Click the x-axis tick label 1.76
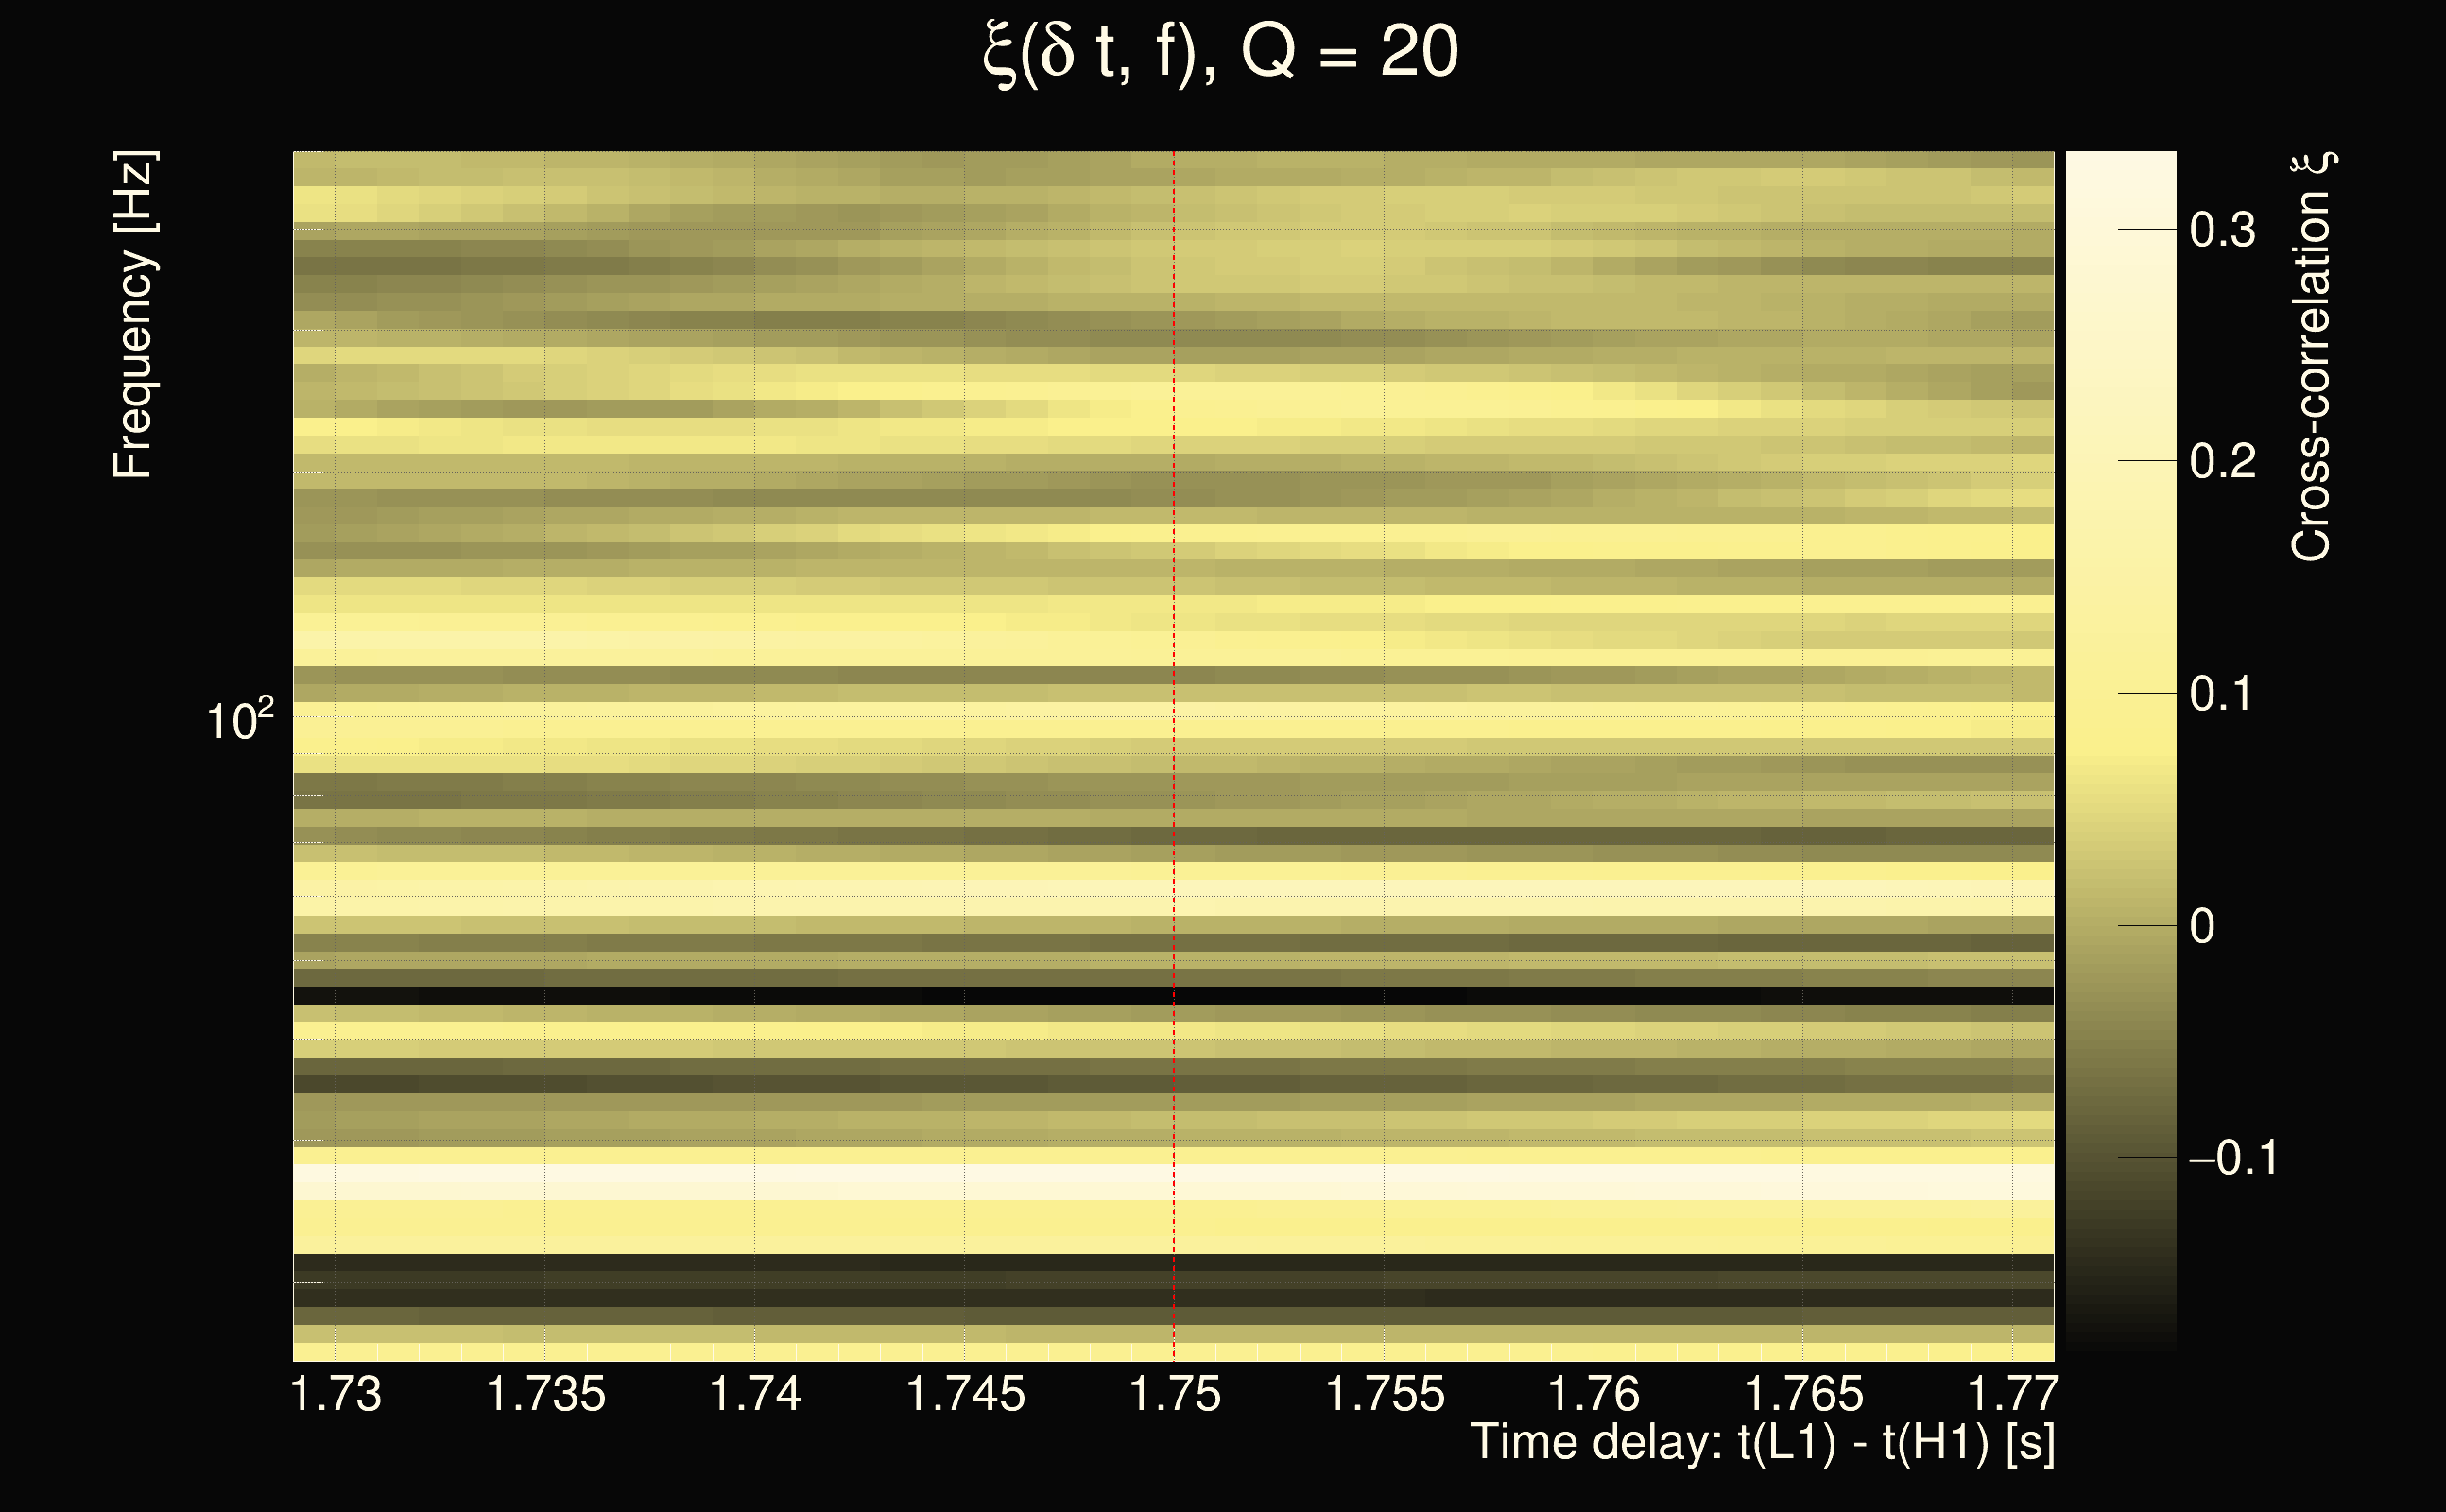 (1594, 1394)
